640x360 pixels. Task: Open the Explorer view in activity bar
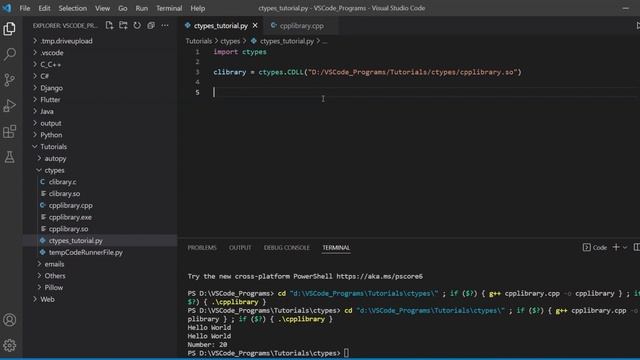click(9, 29)
